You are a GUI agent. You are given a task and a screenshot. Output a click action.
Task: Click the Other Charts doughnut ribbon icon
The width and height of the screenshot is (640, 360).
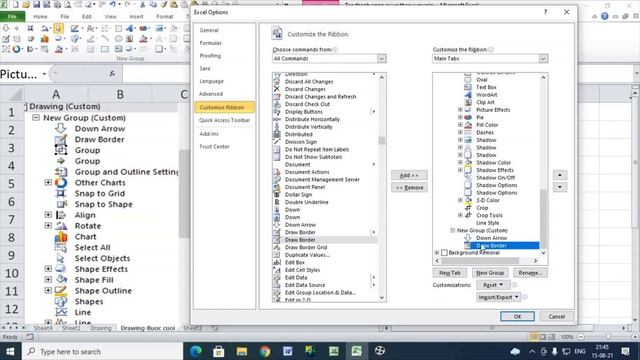pyautogui.click(x=16, y=49)
